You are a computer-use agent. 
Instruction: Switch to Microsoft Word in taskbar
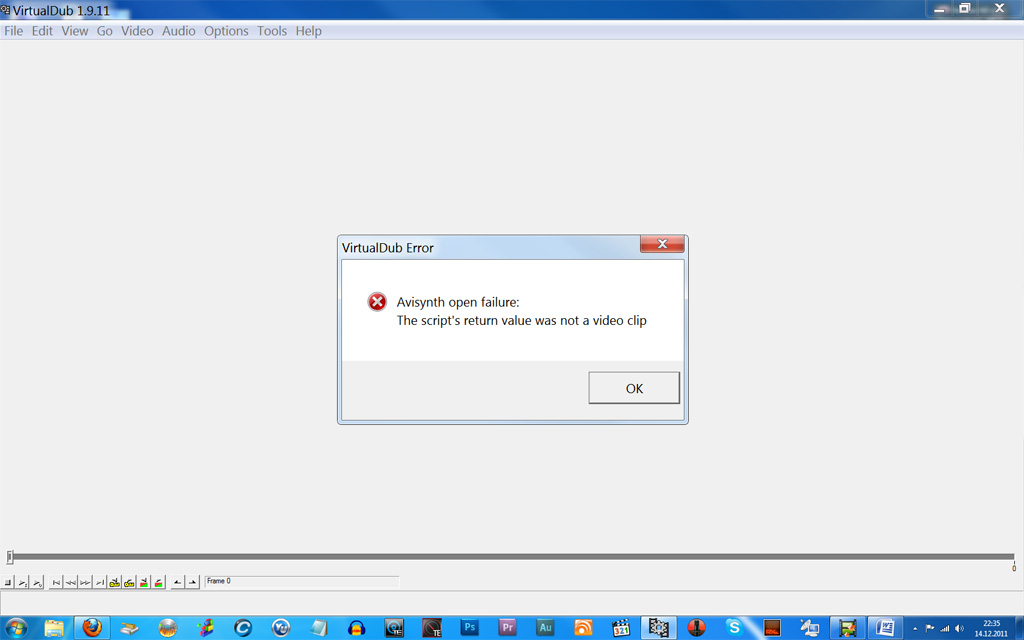coord(885,628)
